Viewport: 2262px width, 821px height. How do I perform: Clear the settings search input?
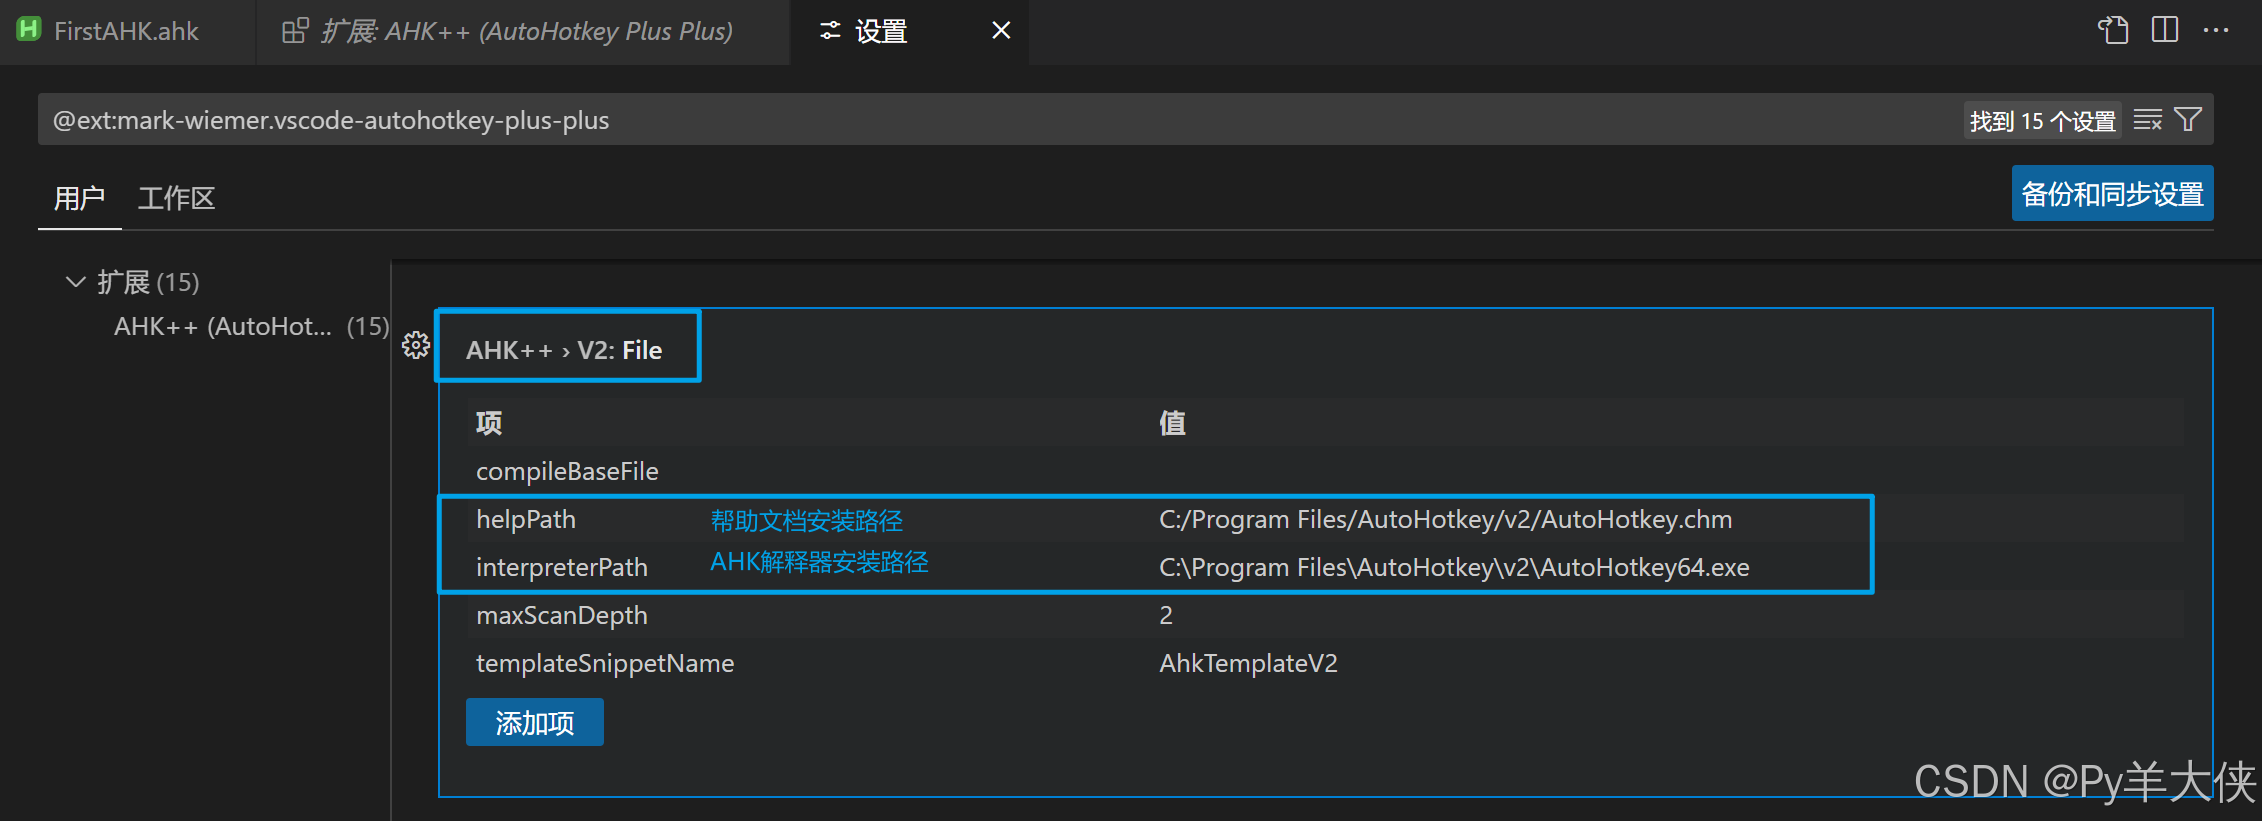coord(2147,120)
